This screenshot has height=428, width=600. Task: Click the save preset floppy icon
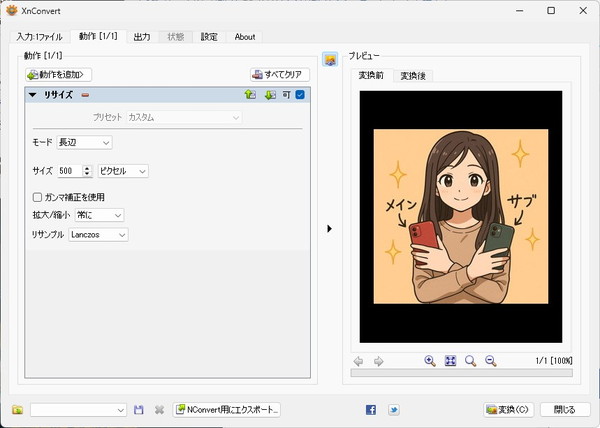139,410
